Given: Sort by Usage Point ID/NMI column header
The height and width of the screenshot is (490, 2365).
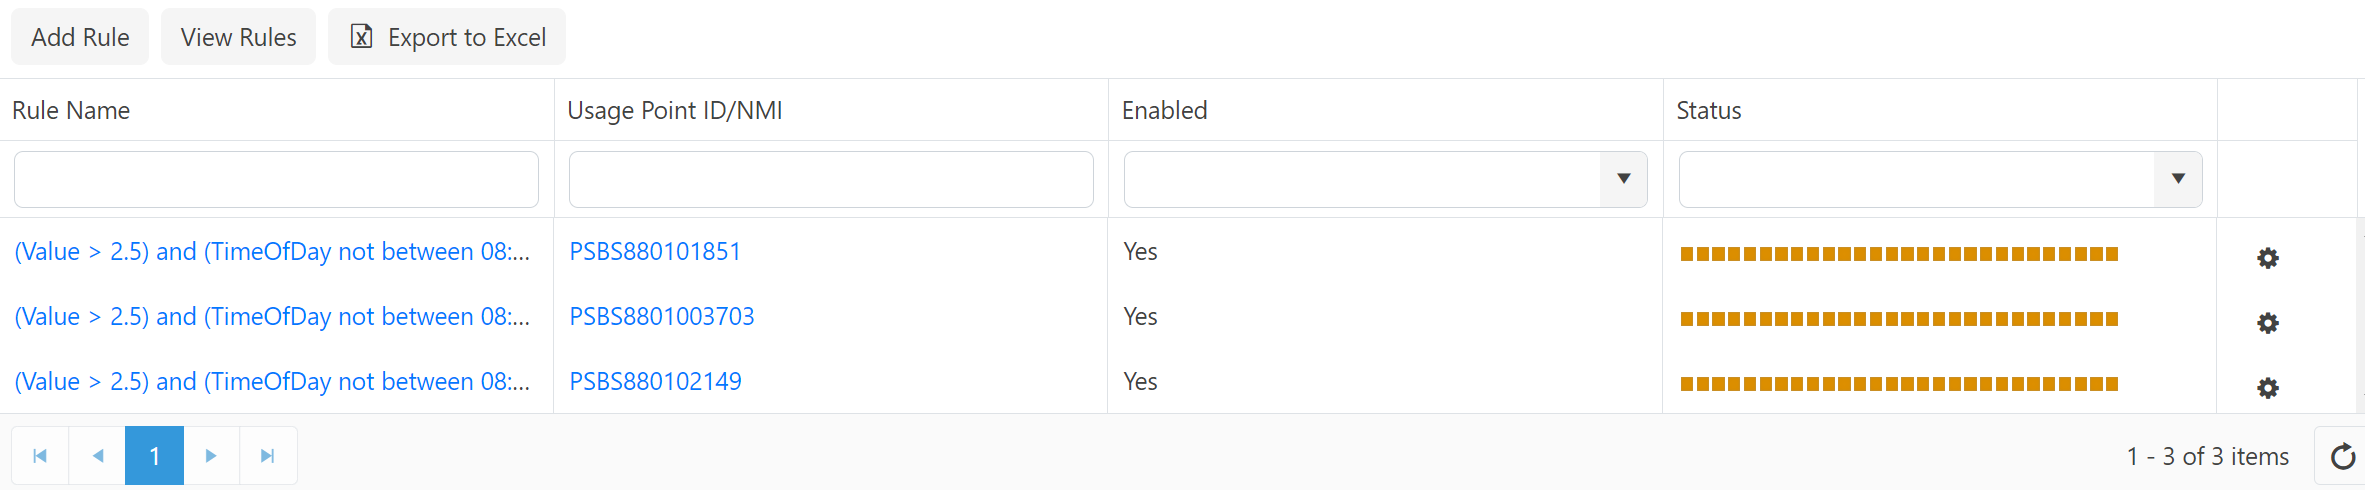Looking at the screenshot, I should tap(675, 110).
